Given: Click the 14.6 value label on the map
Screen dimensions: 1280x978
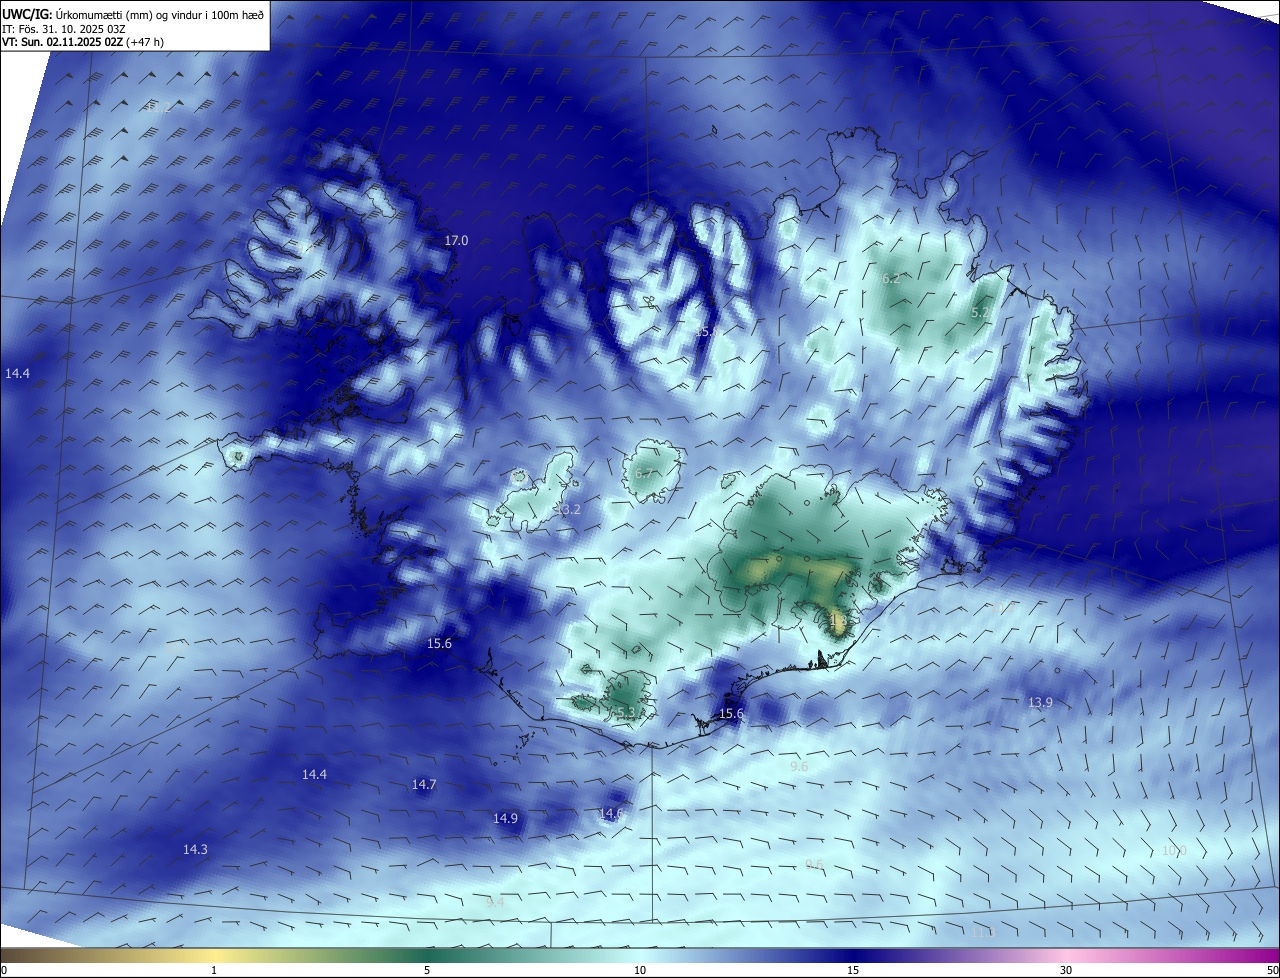Looking at the screenshot, I should [x=611, y=814].
